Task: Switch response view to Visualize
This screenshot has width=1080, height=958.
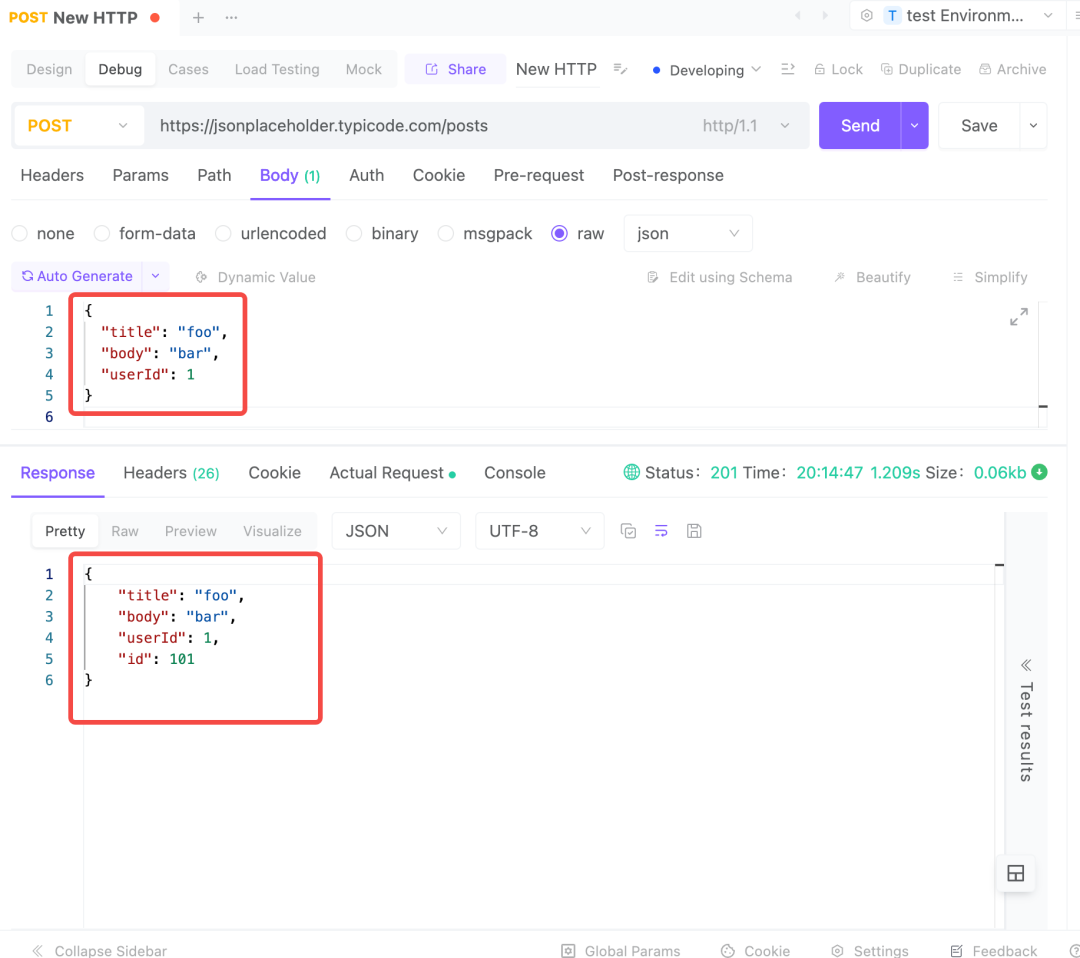Action: [x=272, y=531]
